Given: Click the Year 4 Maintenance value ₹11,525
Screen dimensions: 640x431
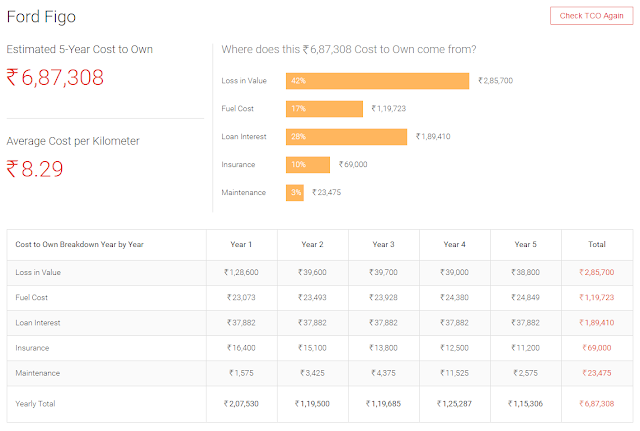Looking at the screenshot, I should tap(455, 373).
